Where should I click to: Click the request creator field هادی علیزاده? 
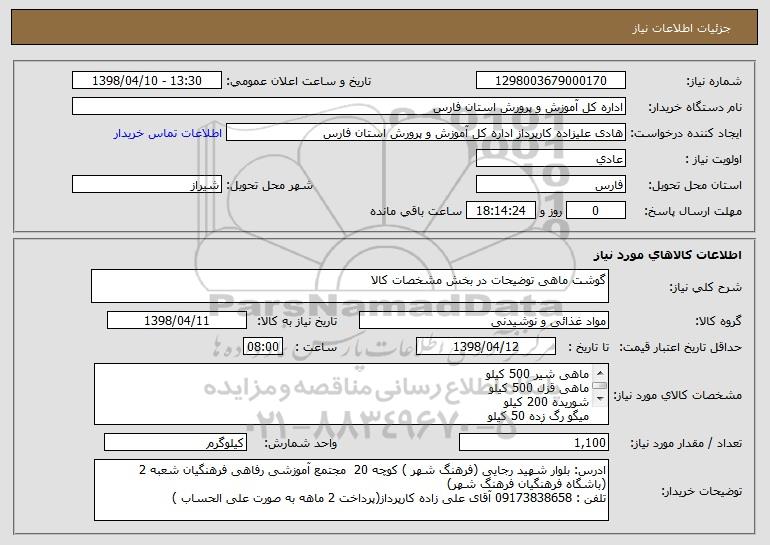pyautogui.click(x=426, y=133)
